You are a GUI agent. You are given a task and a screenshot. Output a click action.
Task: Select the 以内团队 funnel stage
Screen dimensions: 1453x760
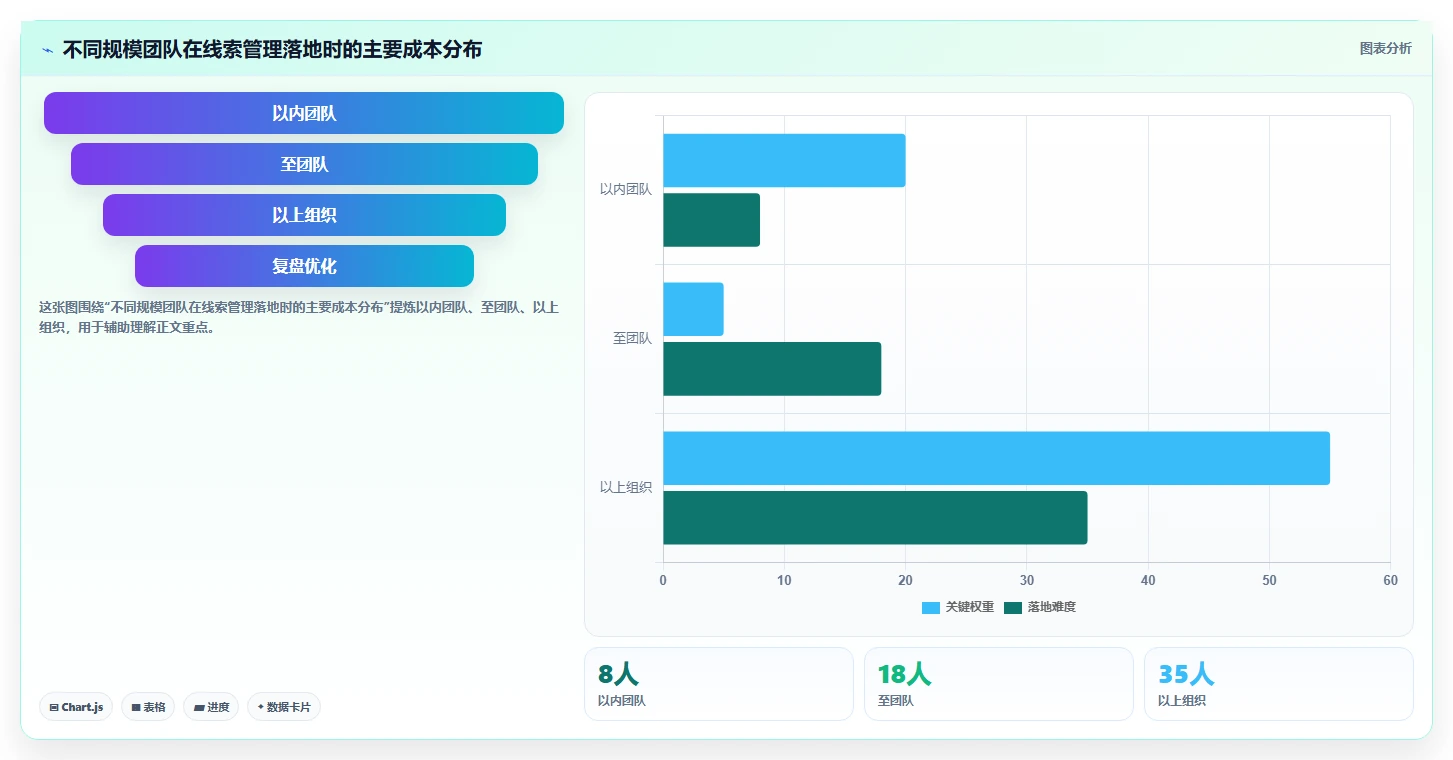pyautogui.click(x=304, y=113)
